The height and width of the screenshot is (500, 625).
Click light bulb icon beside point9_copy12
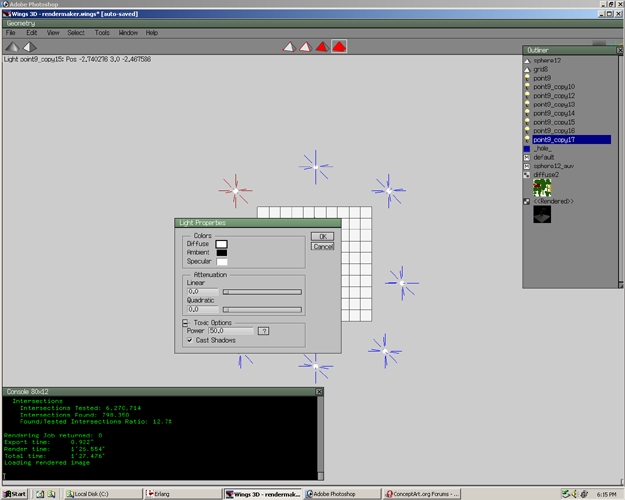(x=527, y=96)
